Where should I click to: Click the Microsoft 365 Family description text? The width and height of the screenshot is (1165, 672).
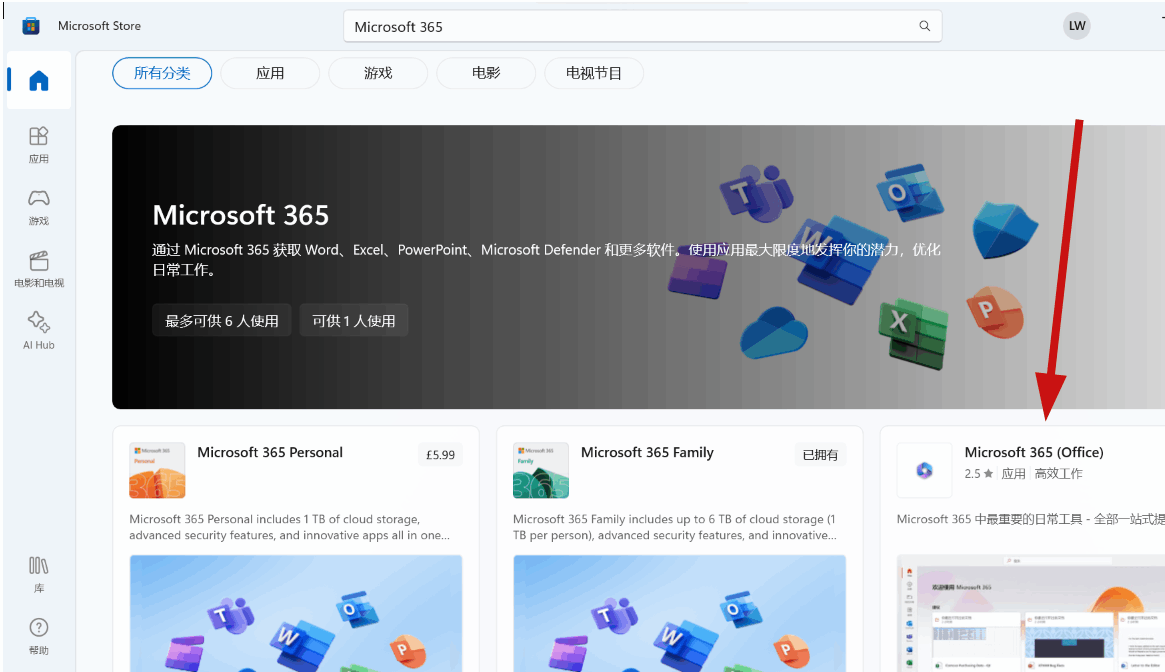pos(675,527)
